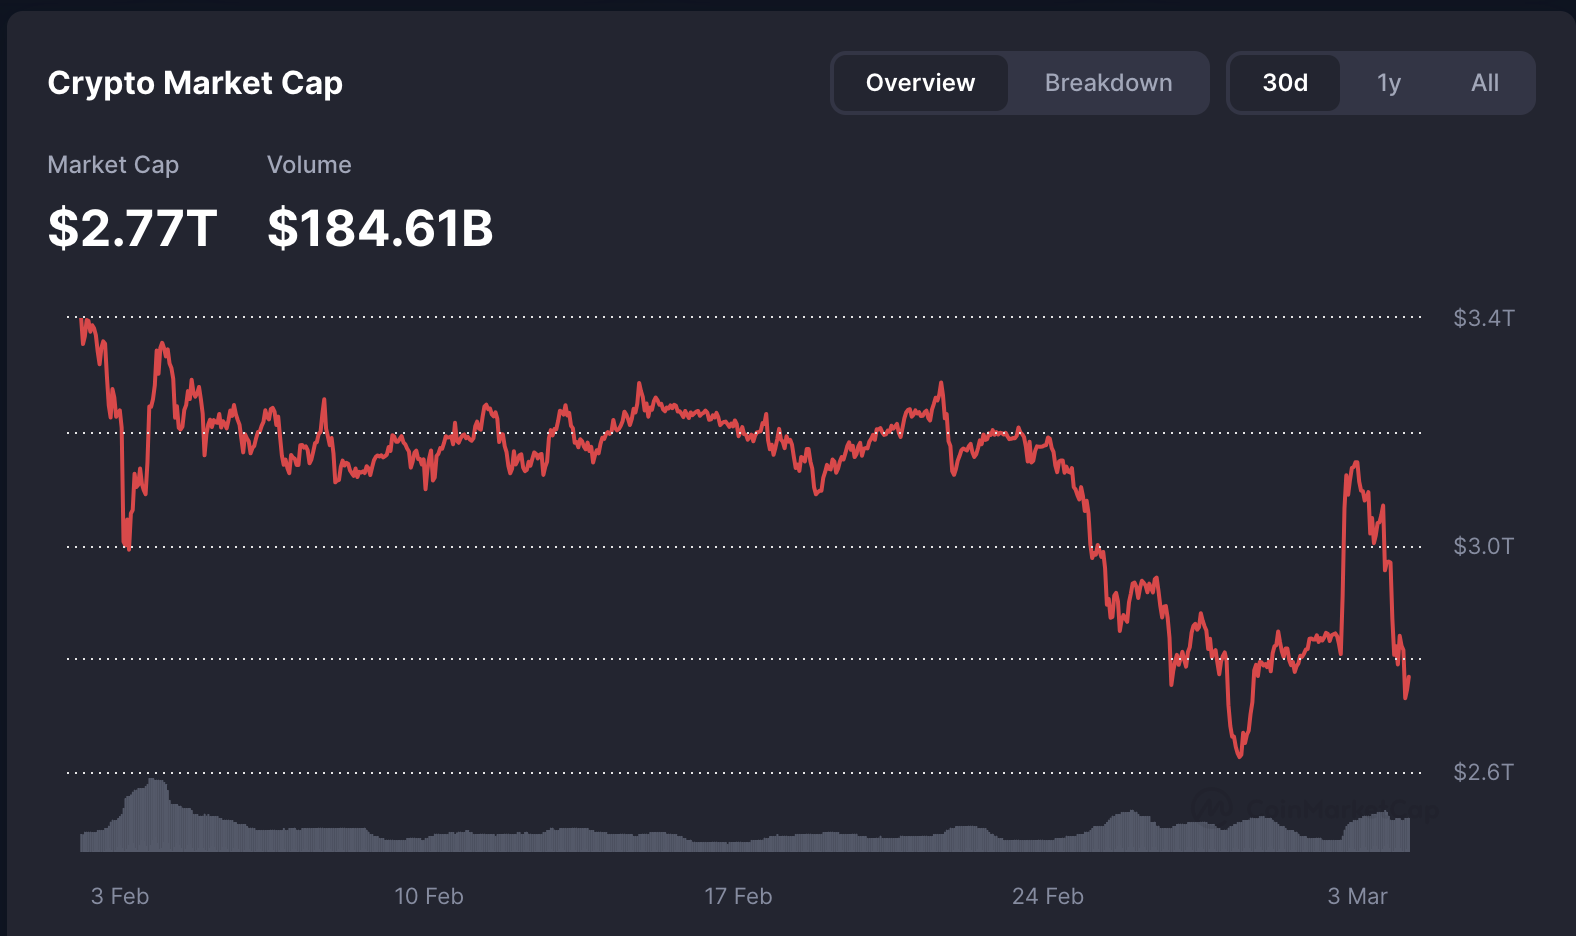The height and width of the screenshot is (936, 1576).
Task: Click the Crypto Market Cap heading
Action: pyautogui.click(x=195, y=83)
